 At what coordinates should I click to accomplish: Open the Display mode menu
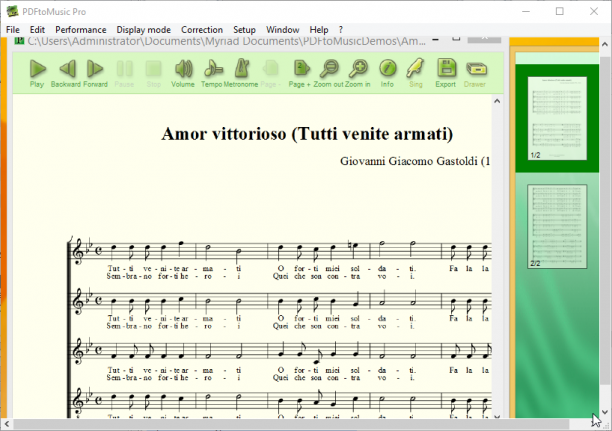144,30
